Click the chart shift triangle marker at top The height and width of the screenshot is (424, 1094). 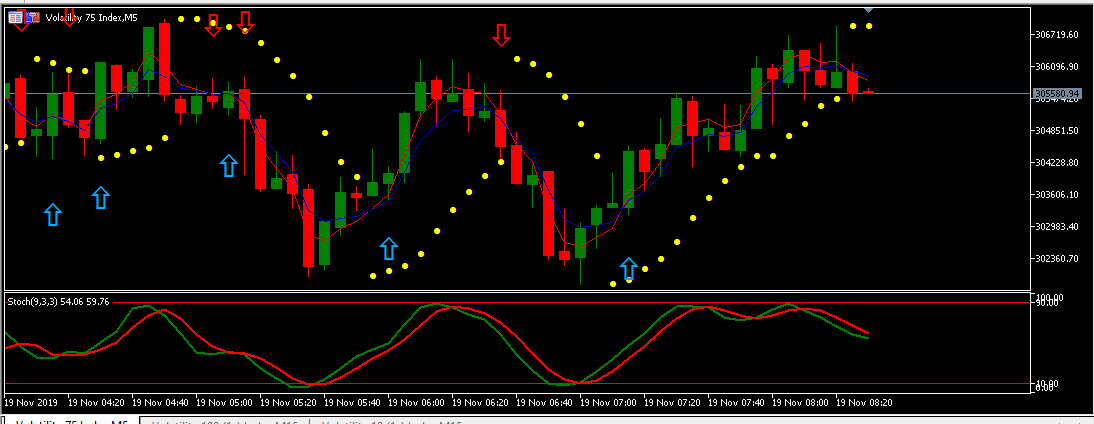(x=868, y=10)
